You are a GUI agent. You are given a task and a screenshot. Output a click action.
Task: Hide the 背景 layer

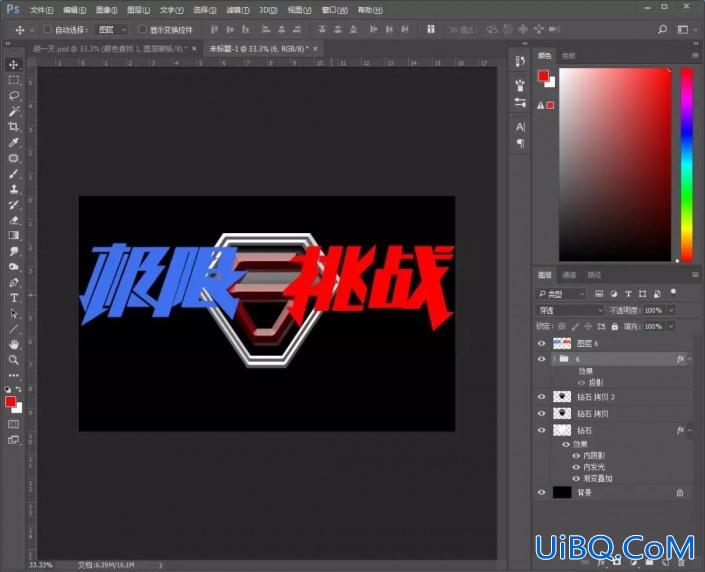pos(541,492)
